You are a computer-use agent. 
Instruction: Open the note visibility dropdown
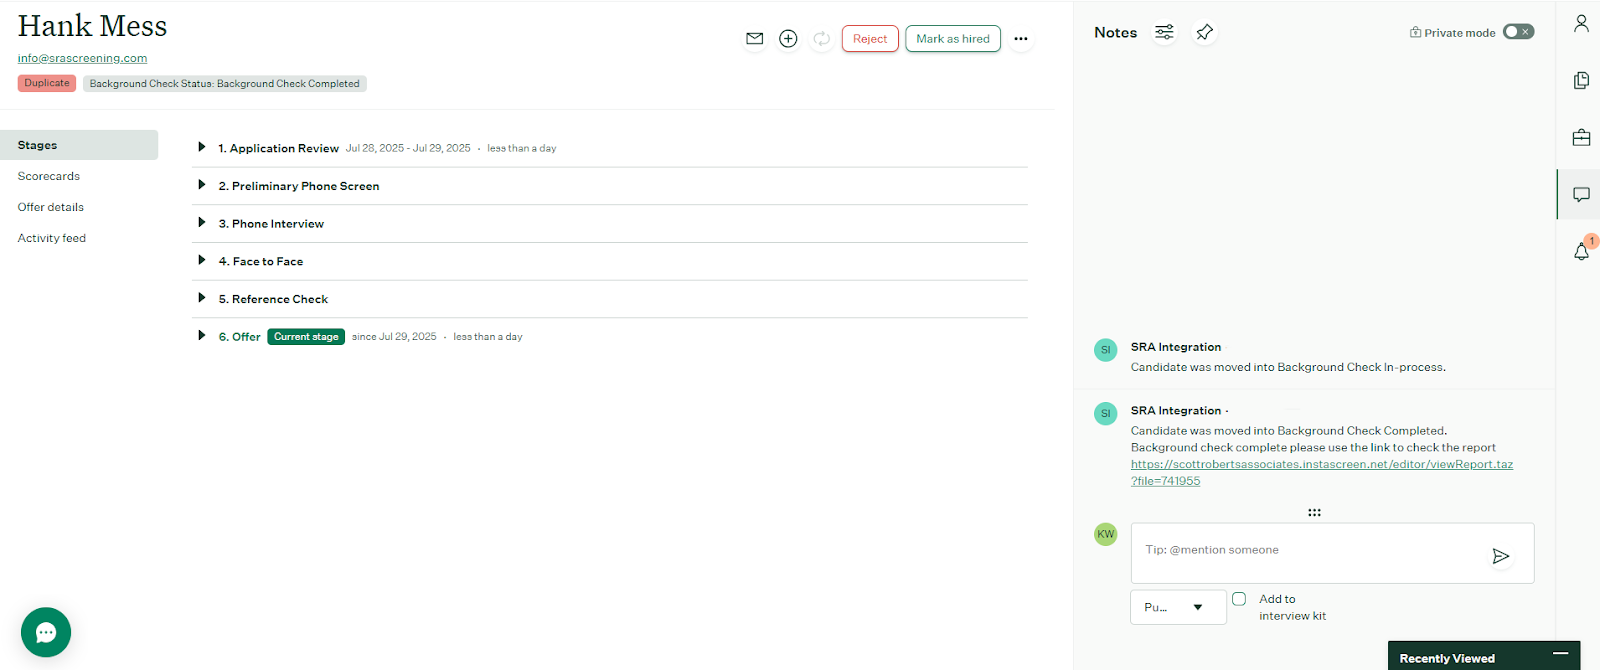1177,607
